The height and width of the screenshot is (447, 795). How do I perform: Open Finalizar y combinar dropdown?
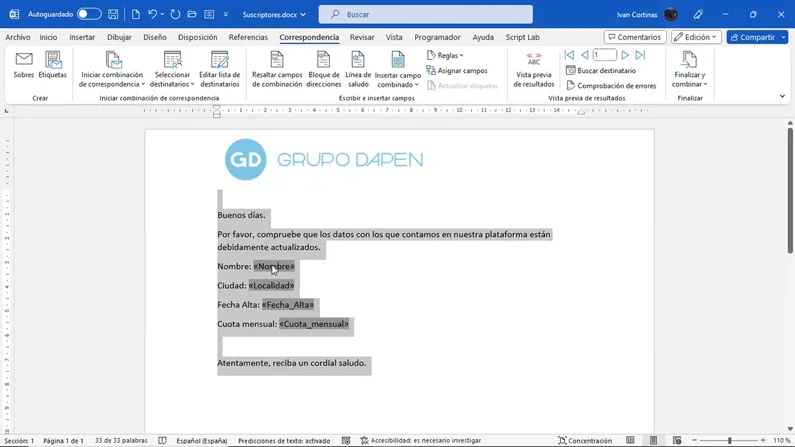click(689, 70)
